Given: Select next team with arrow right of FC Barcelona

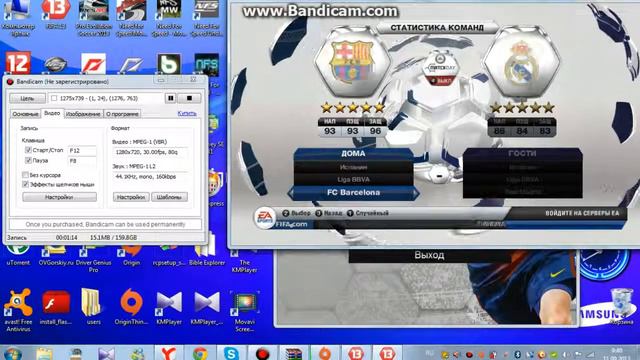Looking at the screenshot, I should click(416, 193).
